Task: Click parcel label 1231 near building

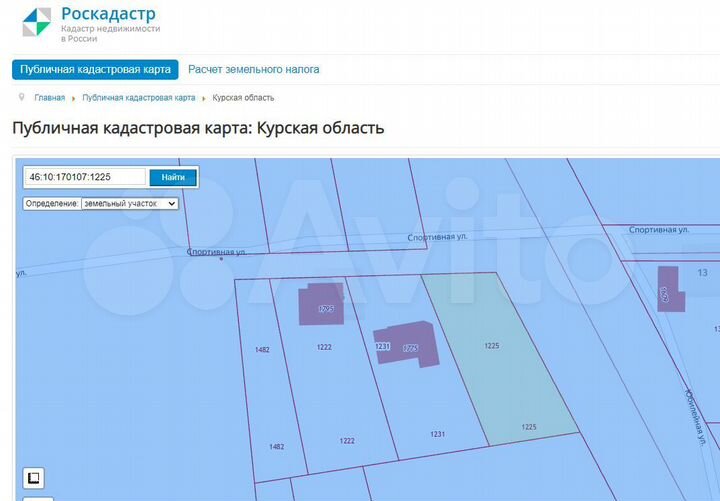Action: [x=382, y=346]
